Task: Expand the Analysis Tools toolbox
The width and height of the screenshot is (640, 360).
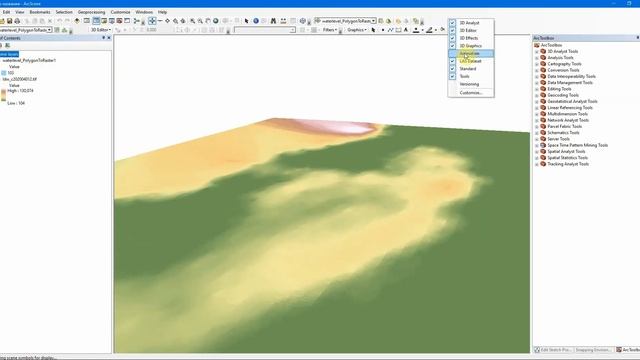Action: point(537,58)
